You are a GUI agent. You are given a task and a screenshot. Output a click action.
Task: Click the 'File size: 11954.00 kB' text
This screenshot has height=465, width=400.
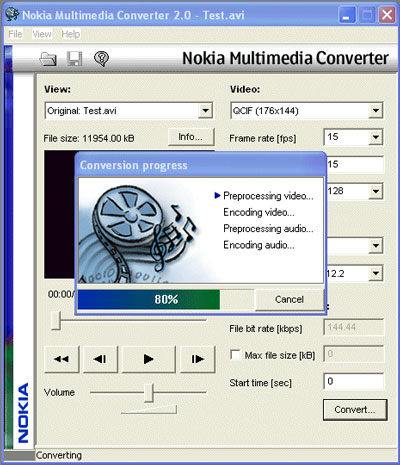[89, 138]
